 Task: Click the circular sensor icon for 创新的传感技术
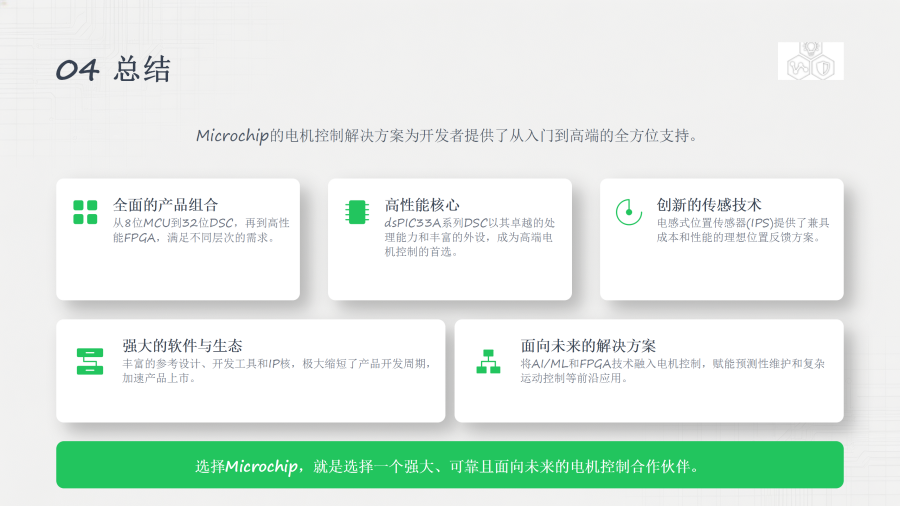point(629,212)
